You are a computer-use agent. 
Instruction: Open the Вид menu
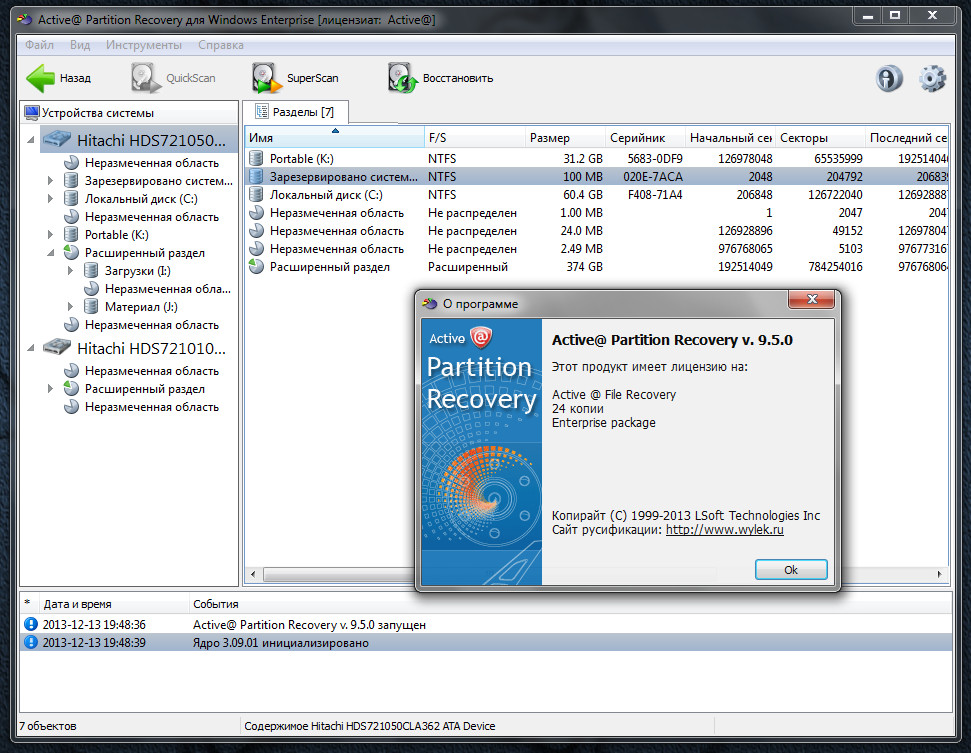(80, 45)
